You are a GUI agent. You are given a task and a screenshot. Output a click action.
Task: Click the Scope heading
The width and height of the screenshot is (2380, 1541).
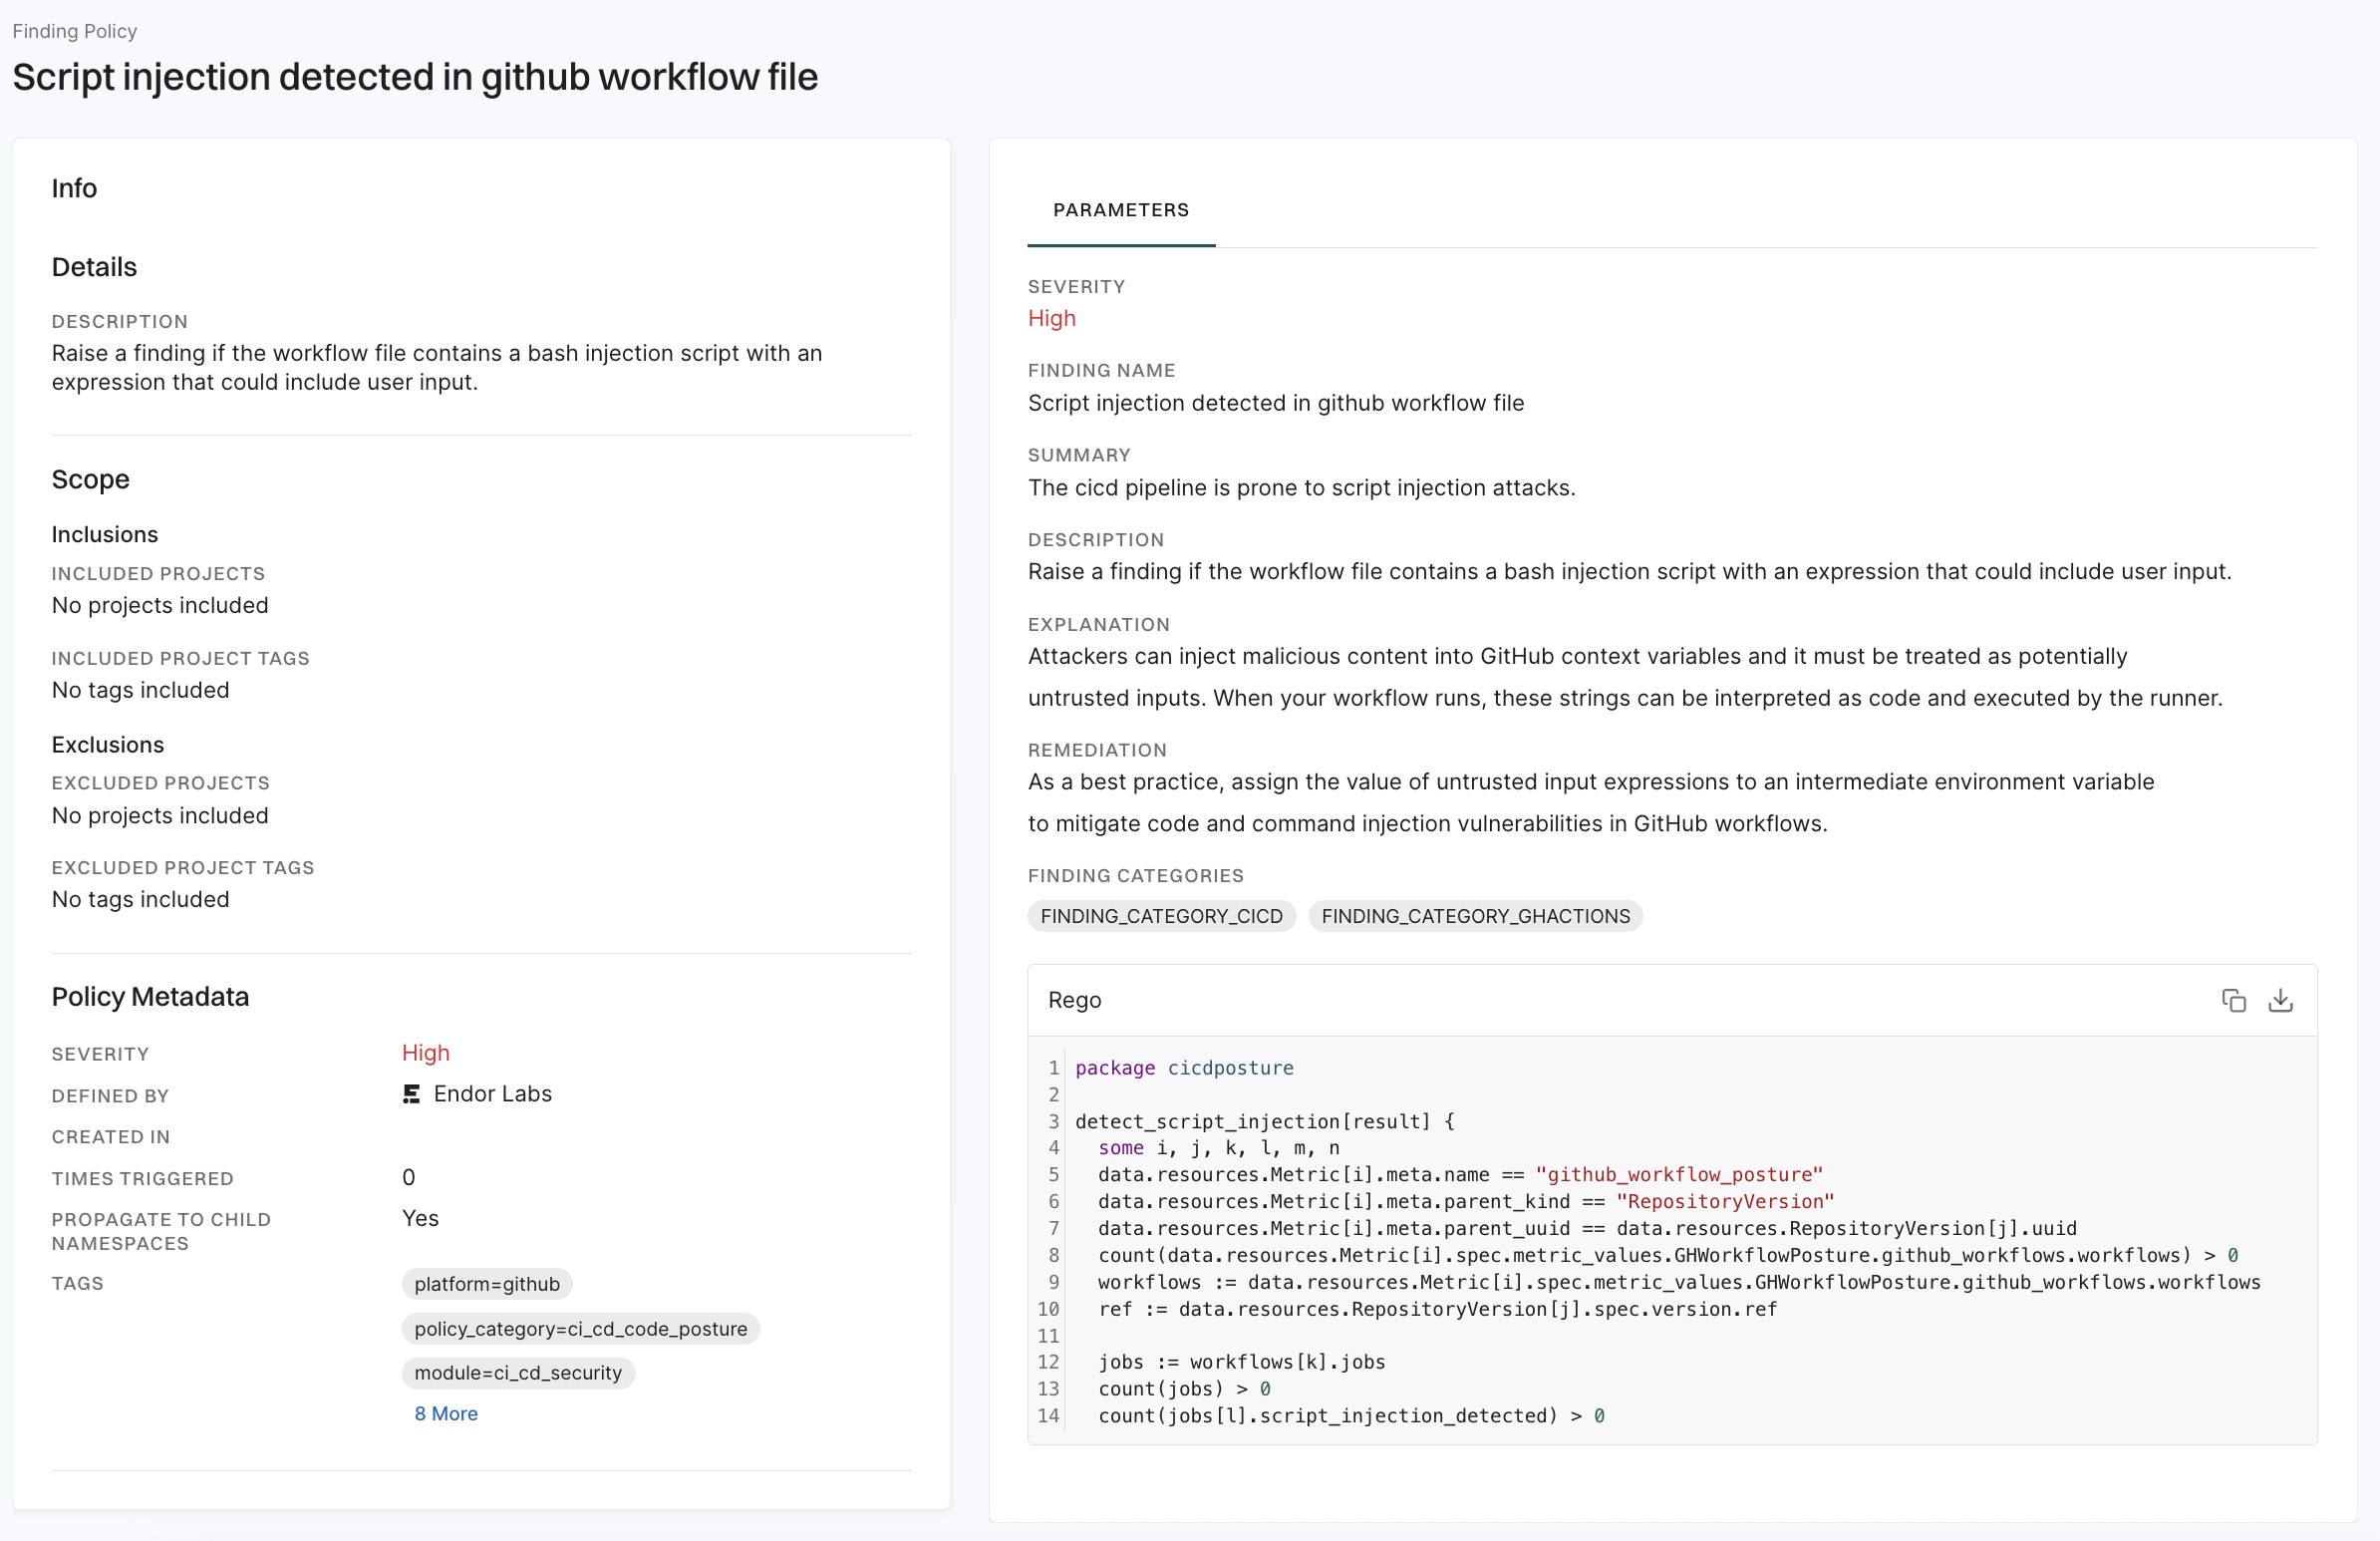[90, 479]
